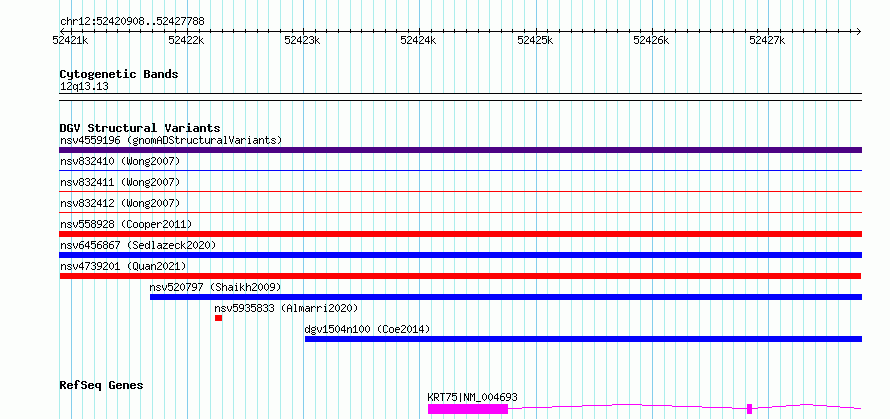Click the small red nsv5935833 variant marker
Viewport: 890px width, 419px height.
(219, 318)
